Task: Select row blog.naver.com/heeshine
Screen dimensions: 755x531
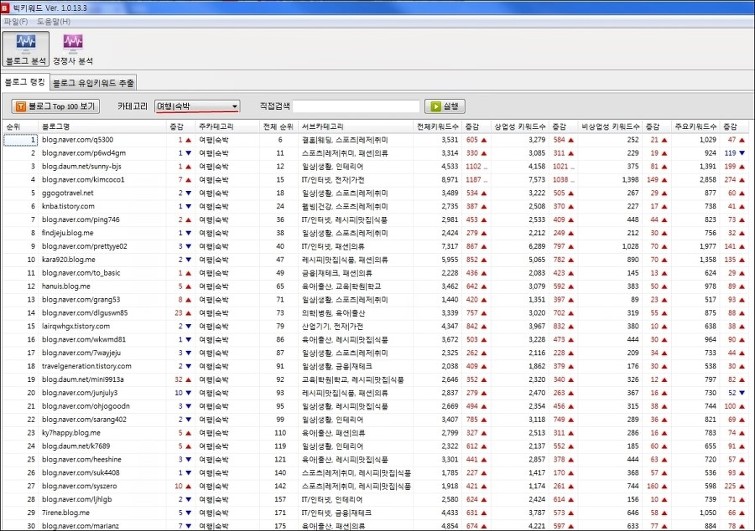Action: pyautogui.click(x=376, y=459)
